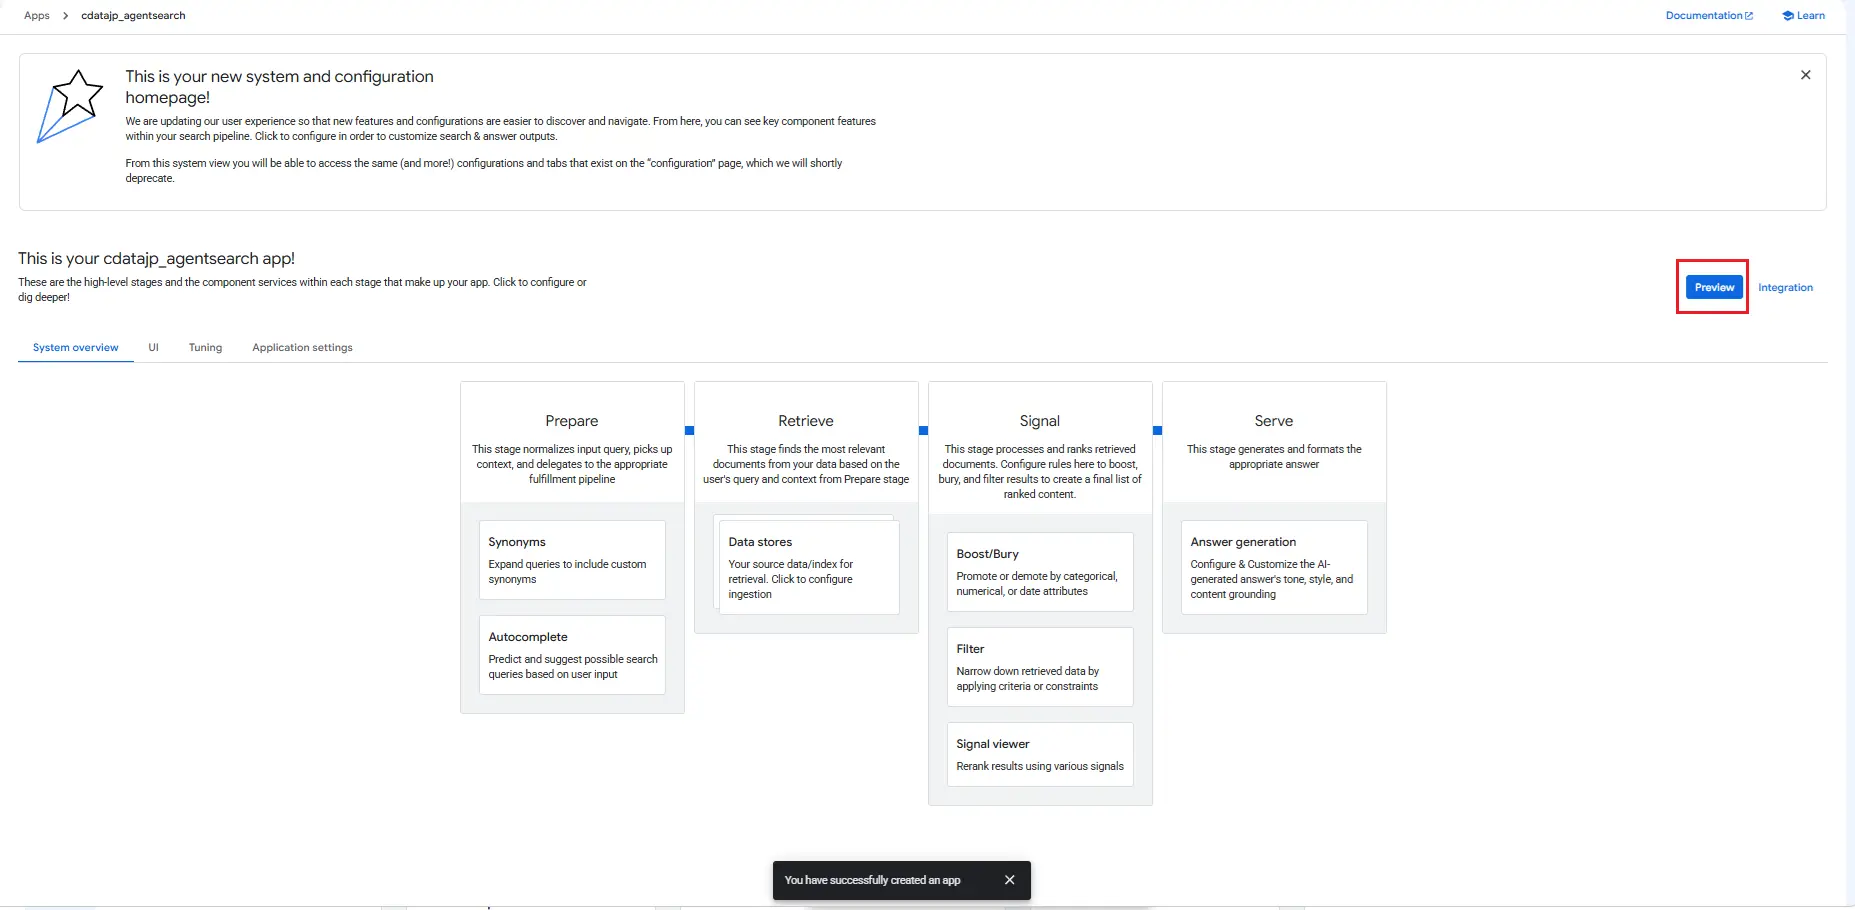The width and height of the screenshot is (1855, 910).
Task: Click the Retrieve stage heading
Action: (x=806, y=421)
